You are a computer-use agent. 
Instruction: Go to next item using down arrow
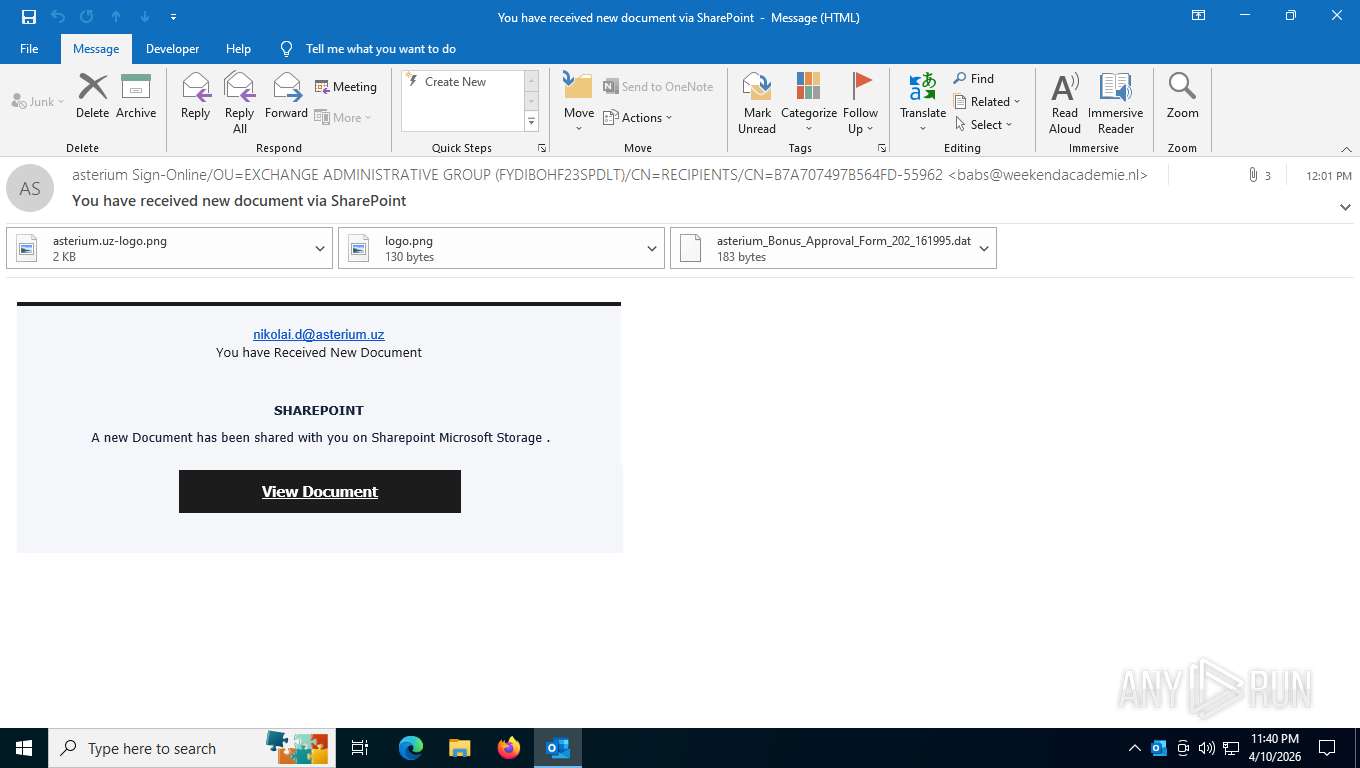coord(145,17)
